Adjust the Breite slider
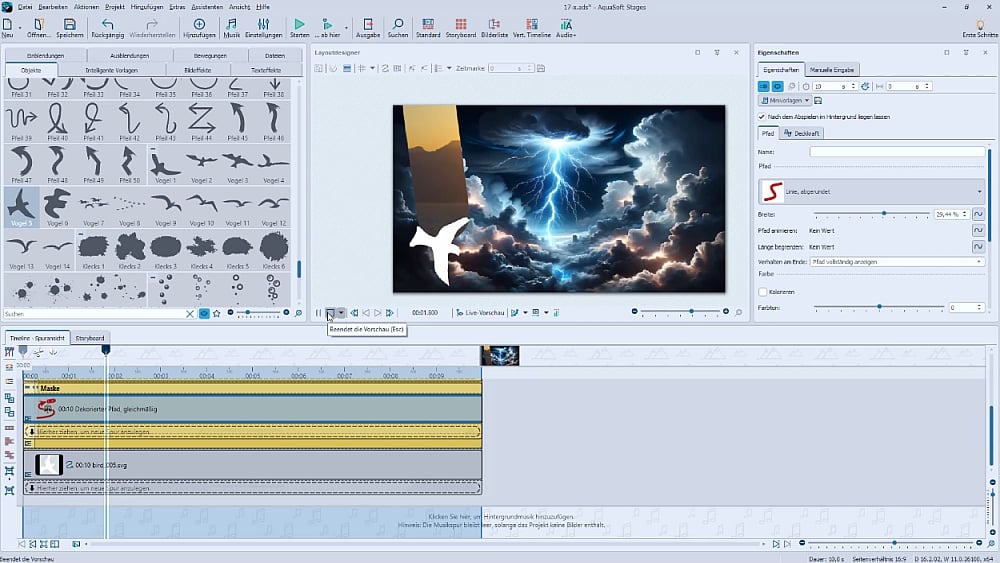The image size is (1000, 563). point(884,214)
